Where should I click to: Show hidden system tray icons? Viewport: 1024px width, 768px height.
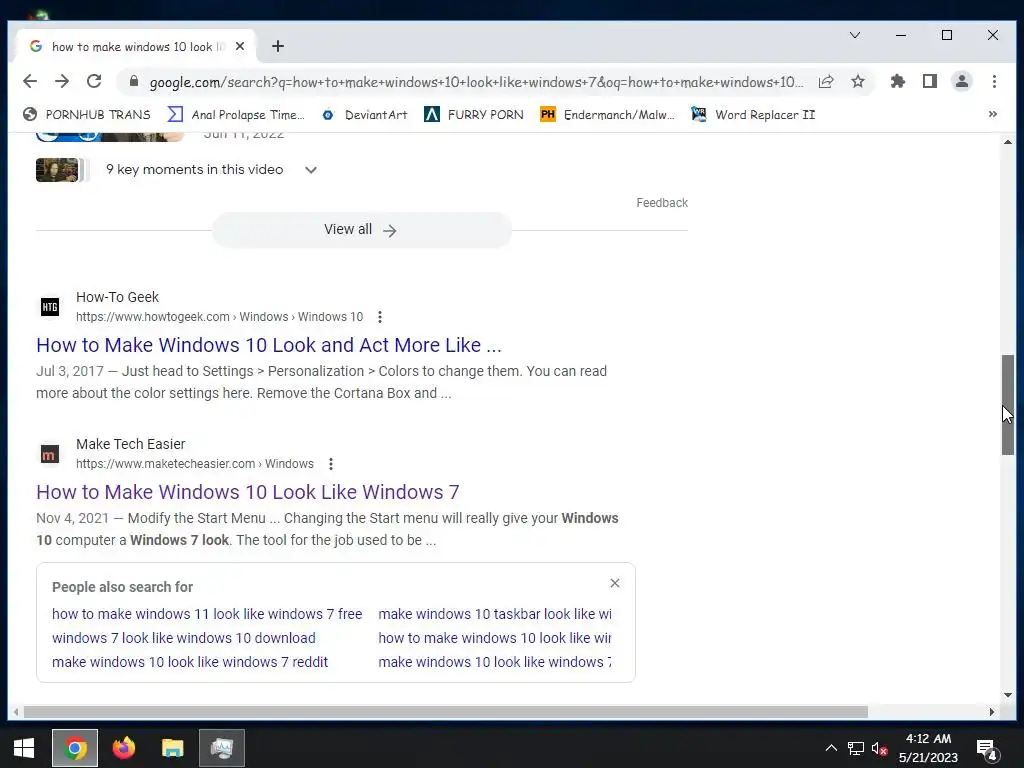(x=831, y=748)
